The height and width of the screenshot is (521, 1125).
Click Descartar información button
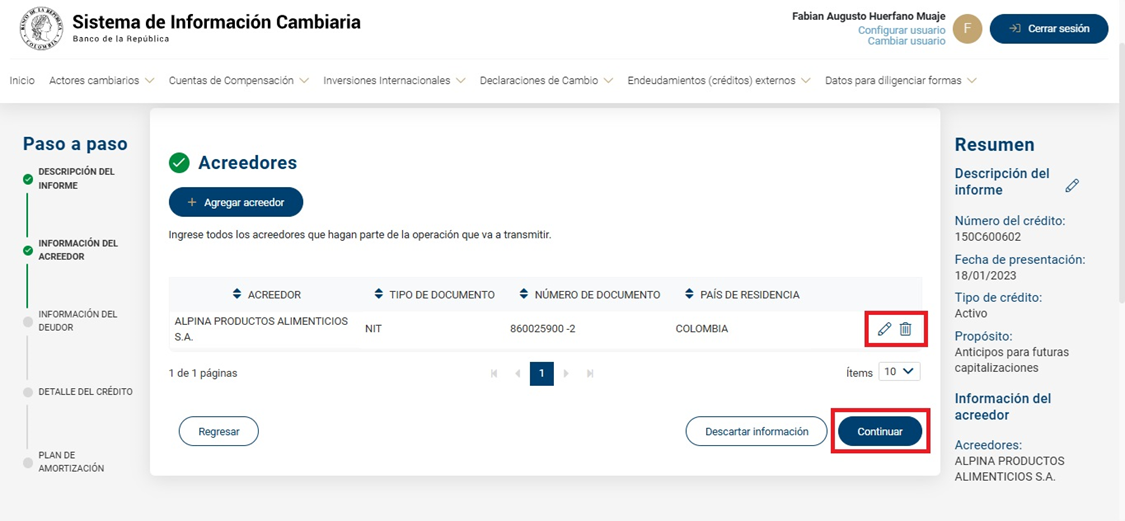click(756, 431)
